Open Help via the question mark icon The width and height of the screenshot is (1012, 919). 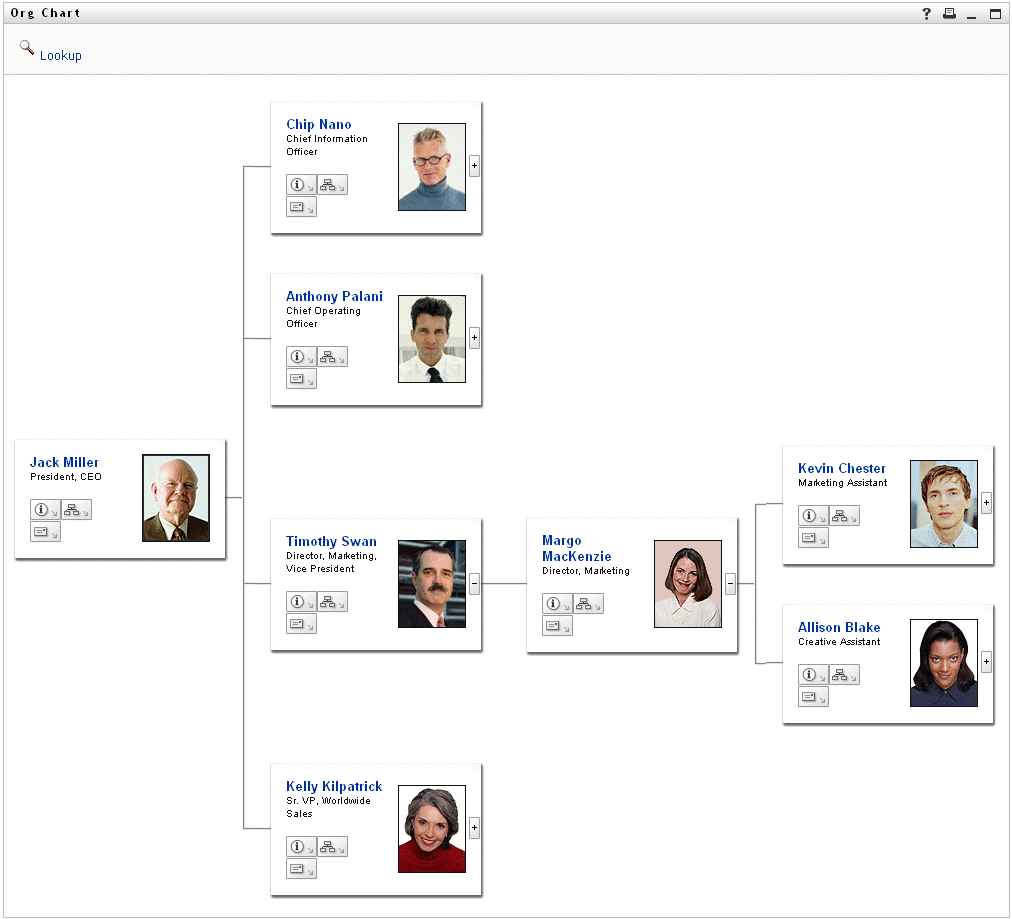[926, 13]
